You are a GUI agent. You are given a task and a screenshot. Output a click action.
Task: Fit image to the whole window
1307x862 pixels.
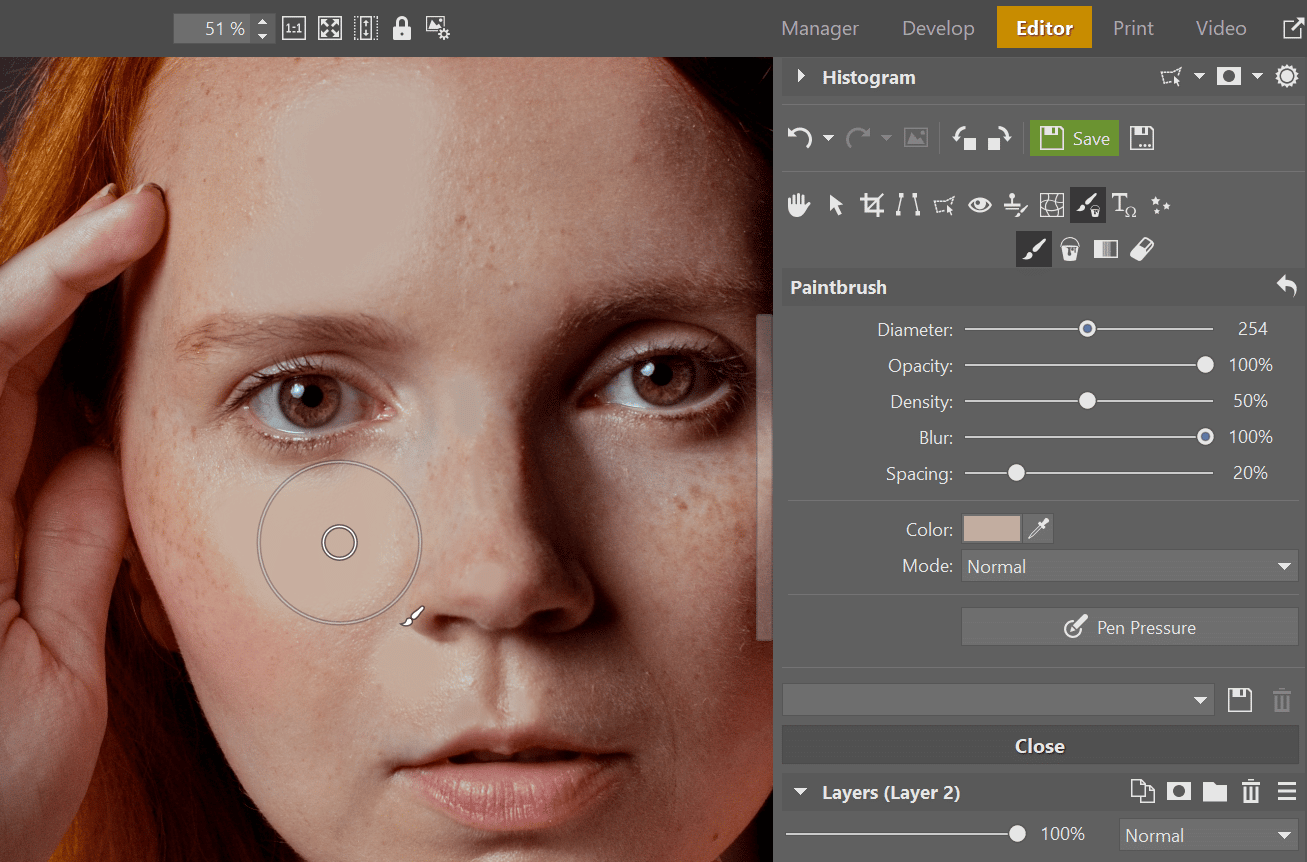(330, 29)
